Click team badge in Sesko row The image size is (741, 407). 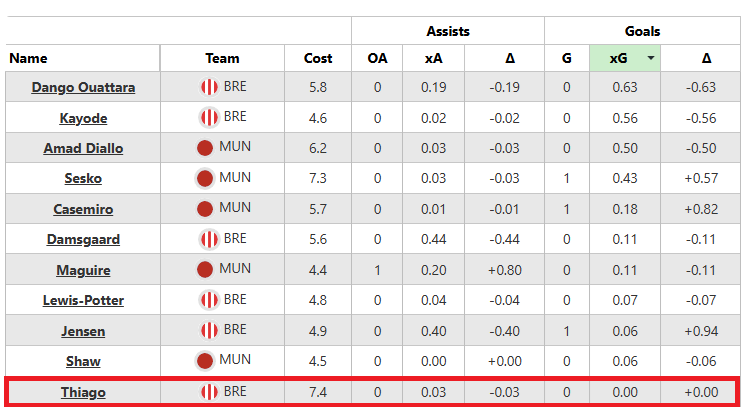205,178
